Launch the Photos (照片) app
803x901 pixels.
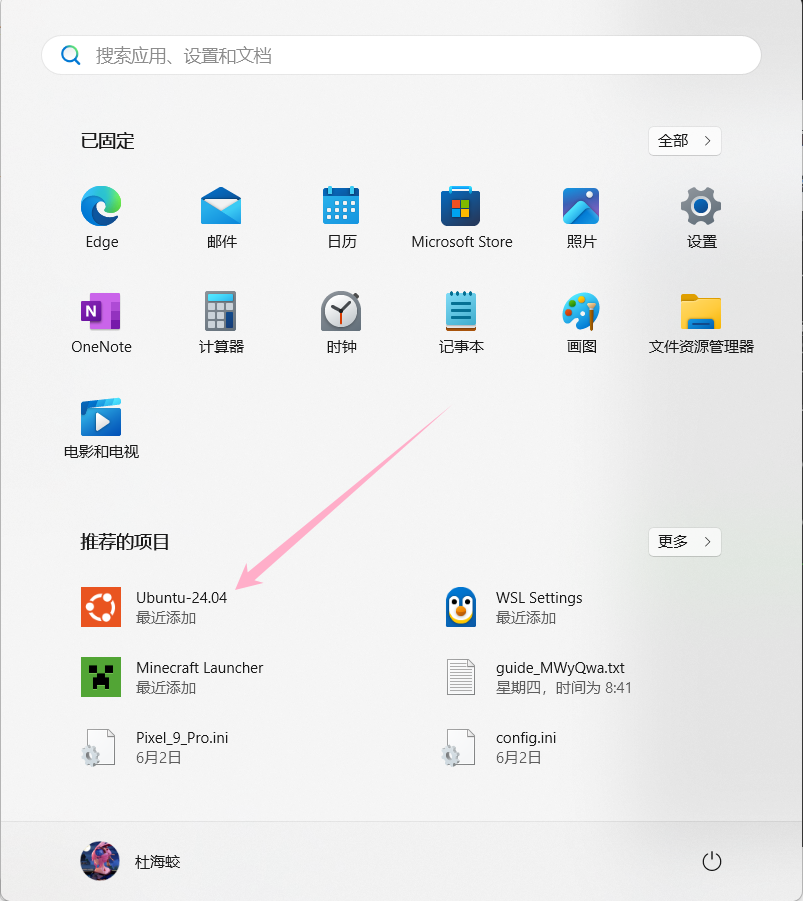click(x=581, y=206)
